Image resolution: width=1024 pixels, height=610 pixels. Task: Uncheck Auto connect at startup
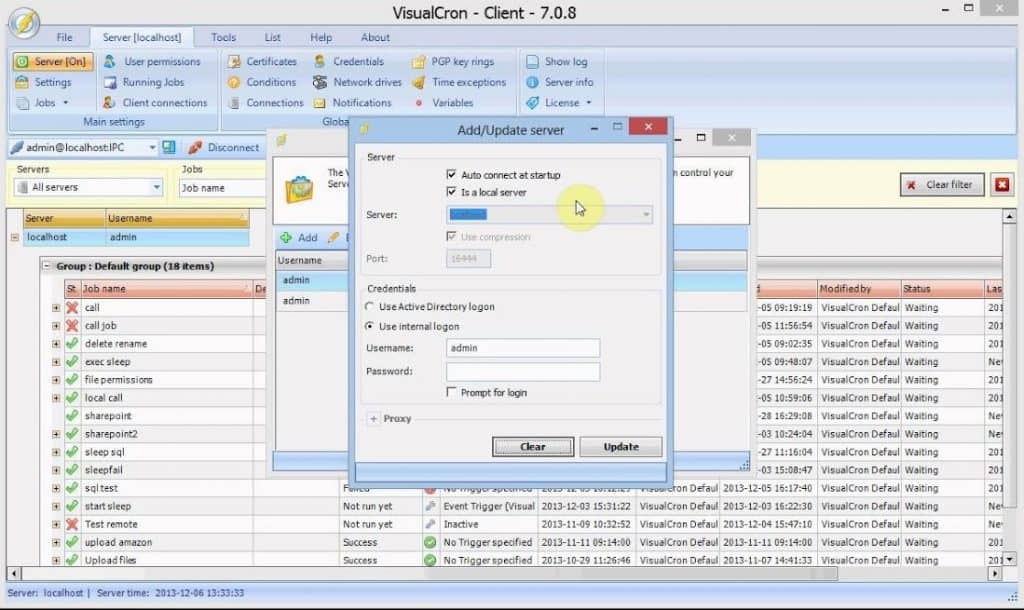pyautogui.click(x=451, y=174)
